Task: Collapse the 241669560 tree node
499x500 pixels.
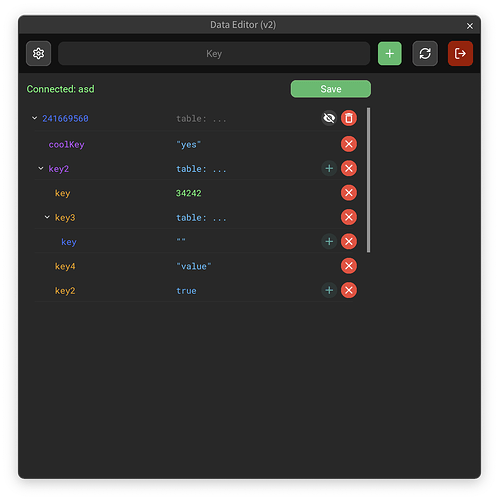Action: tap(34, 118)
